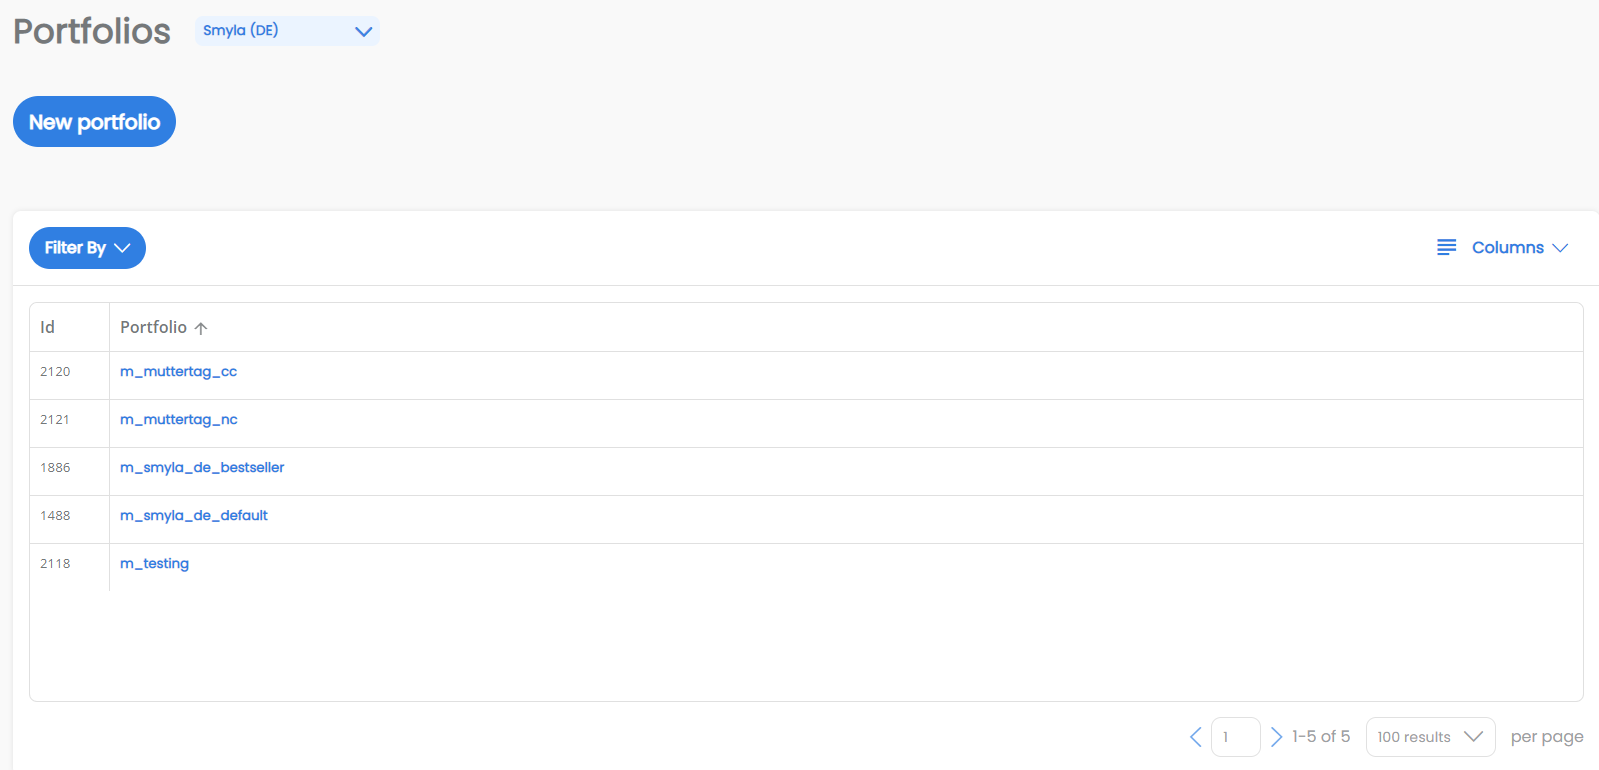Open the Columns visibility menu
The width and height of the screenshot is (1599, 770).
[1507, 247]
